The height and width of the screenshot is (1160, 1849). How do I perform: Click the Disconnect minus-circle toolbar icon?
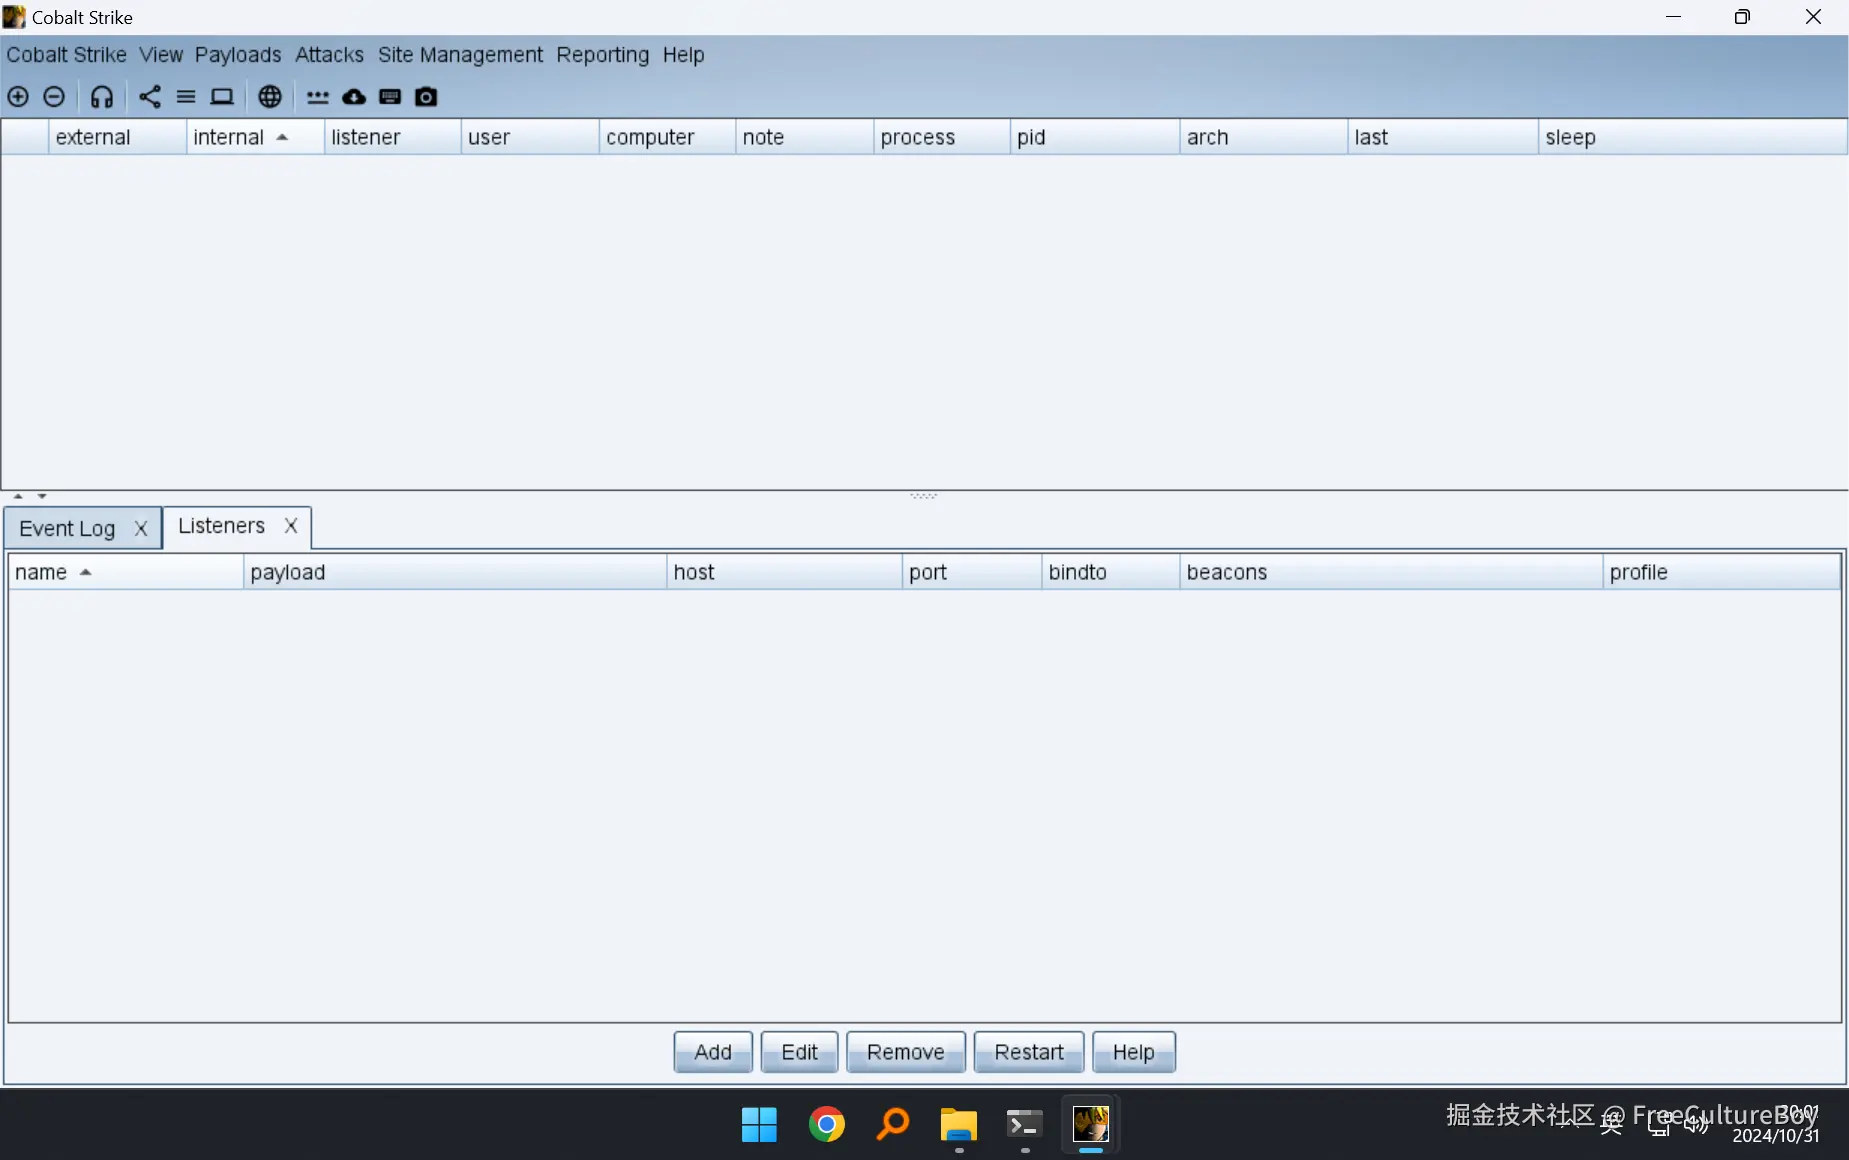pyautogui.click(x=54, y=97)
